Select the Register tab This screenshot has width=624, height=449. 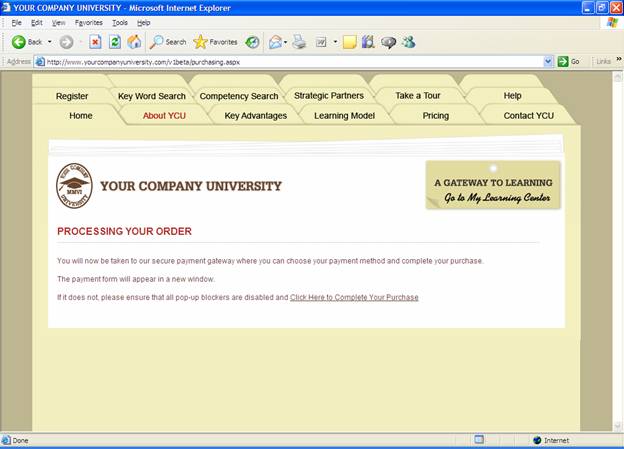click(x=72, y=96)
